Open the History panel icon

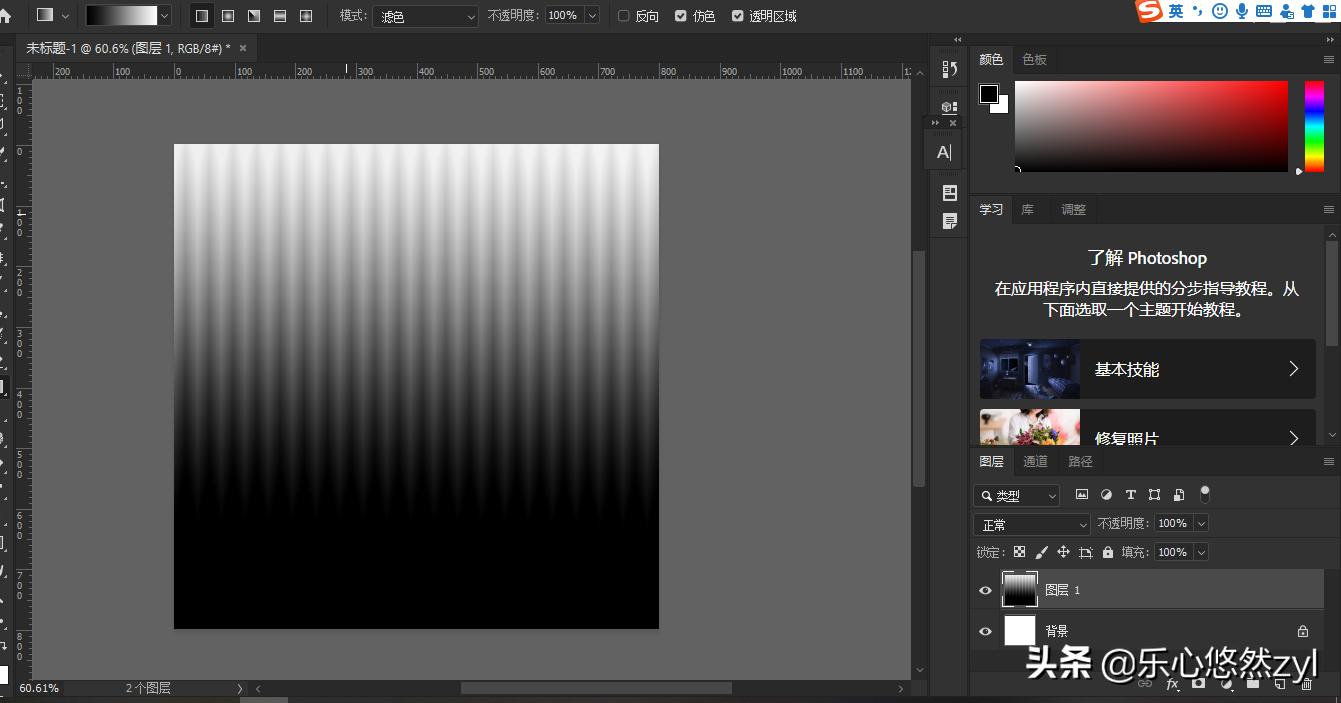[x=950, y=69]
